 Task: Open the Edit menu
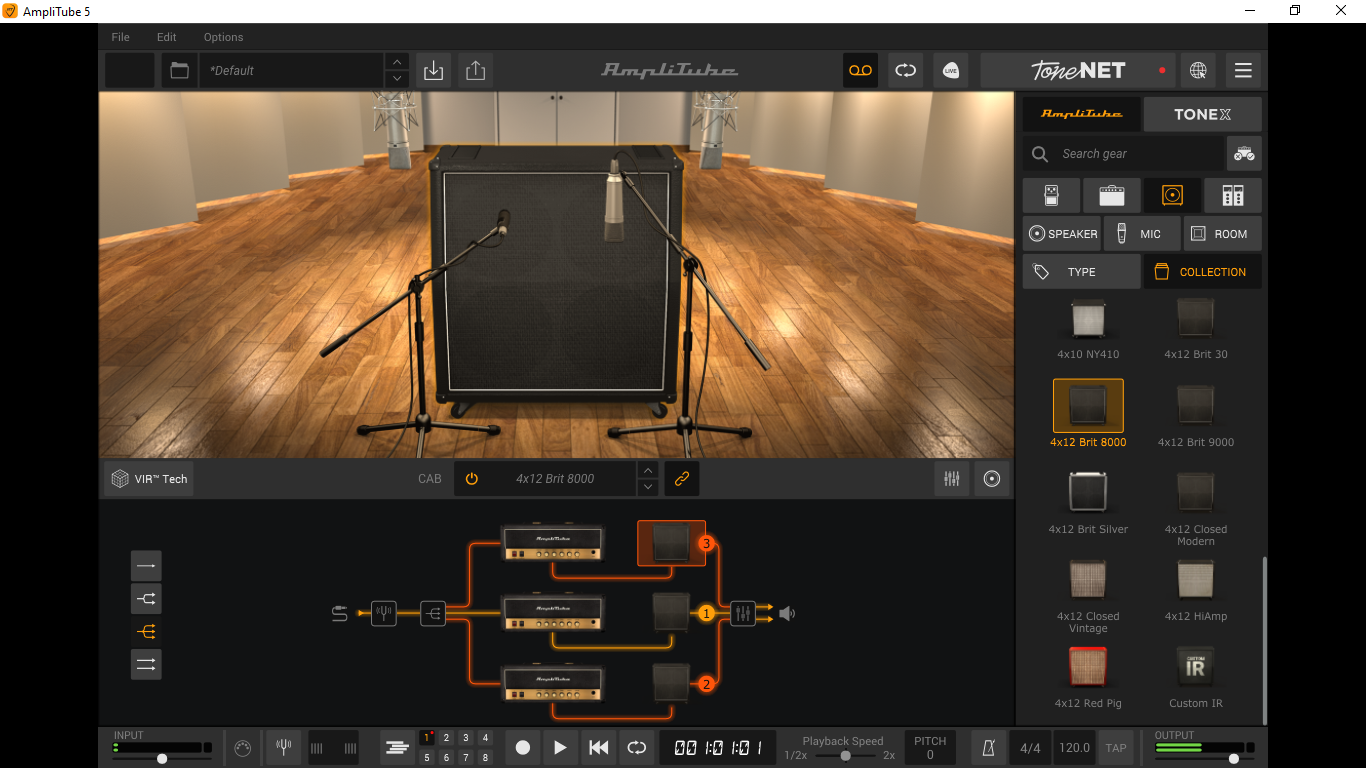point(167,37)
